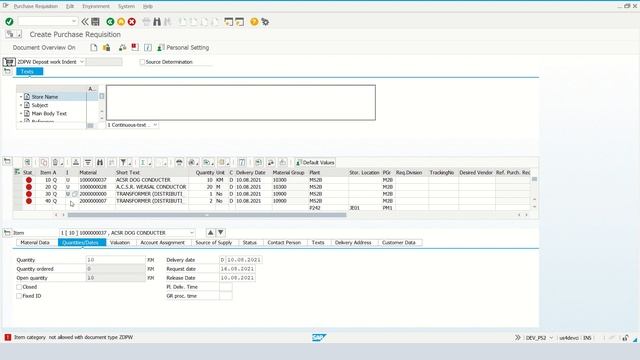640x360 pixels.
Task: Toggle the Closed checkbox
Action: pos(19,287)
